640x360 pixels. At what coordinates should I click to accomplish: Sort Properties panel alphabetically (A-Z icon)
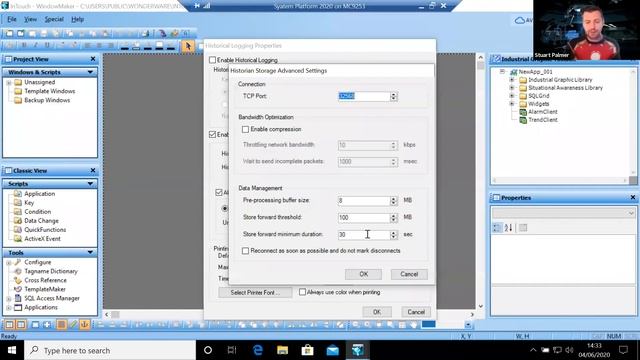pyautogui.click(x=508, y=228)
